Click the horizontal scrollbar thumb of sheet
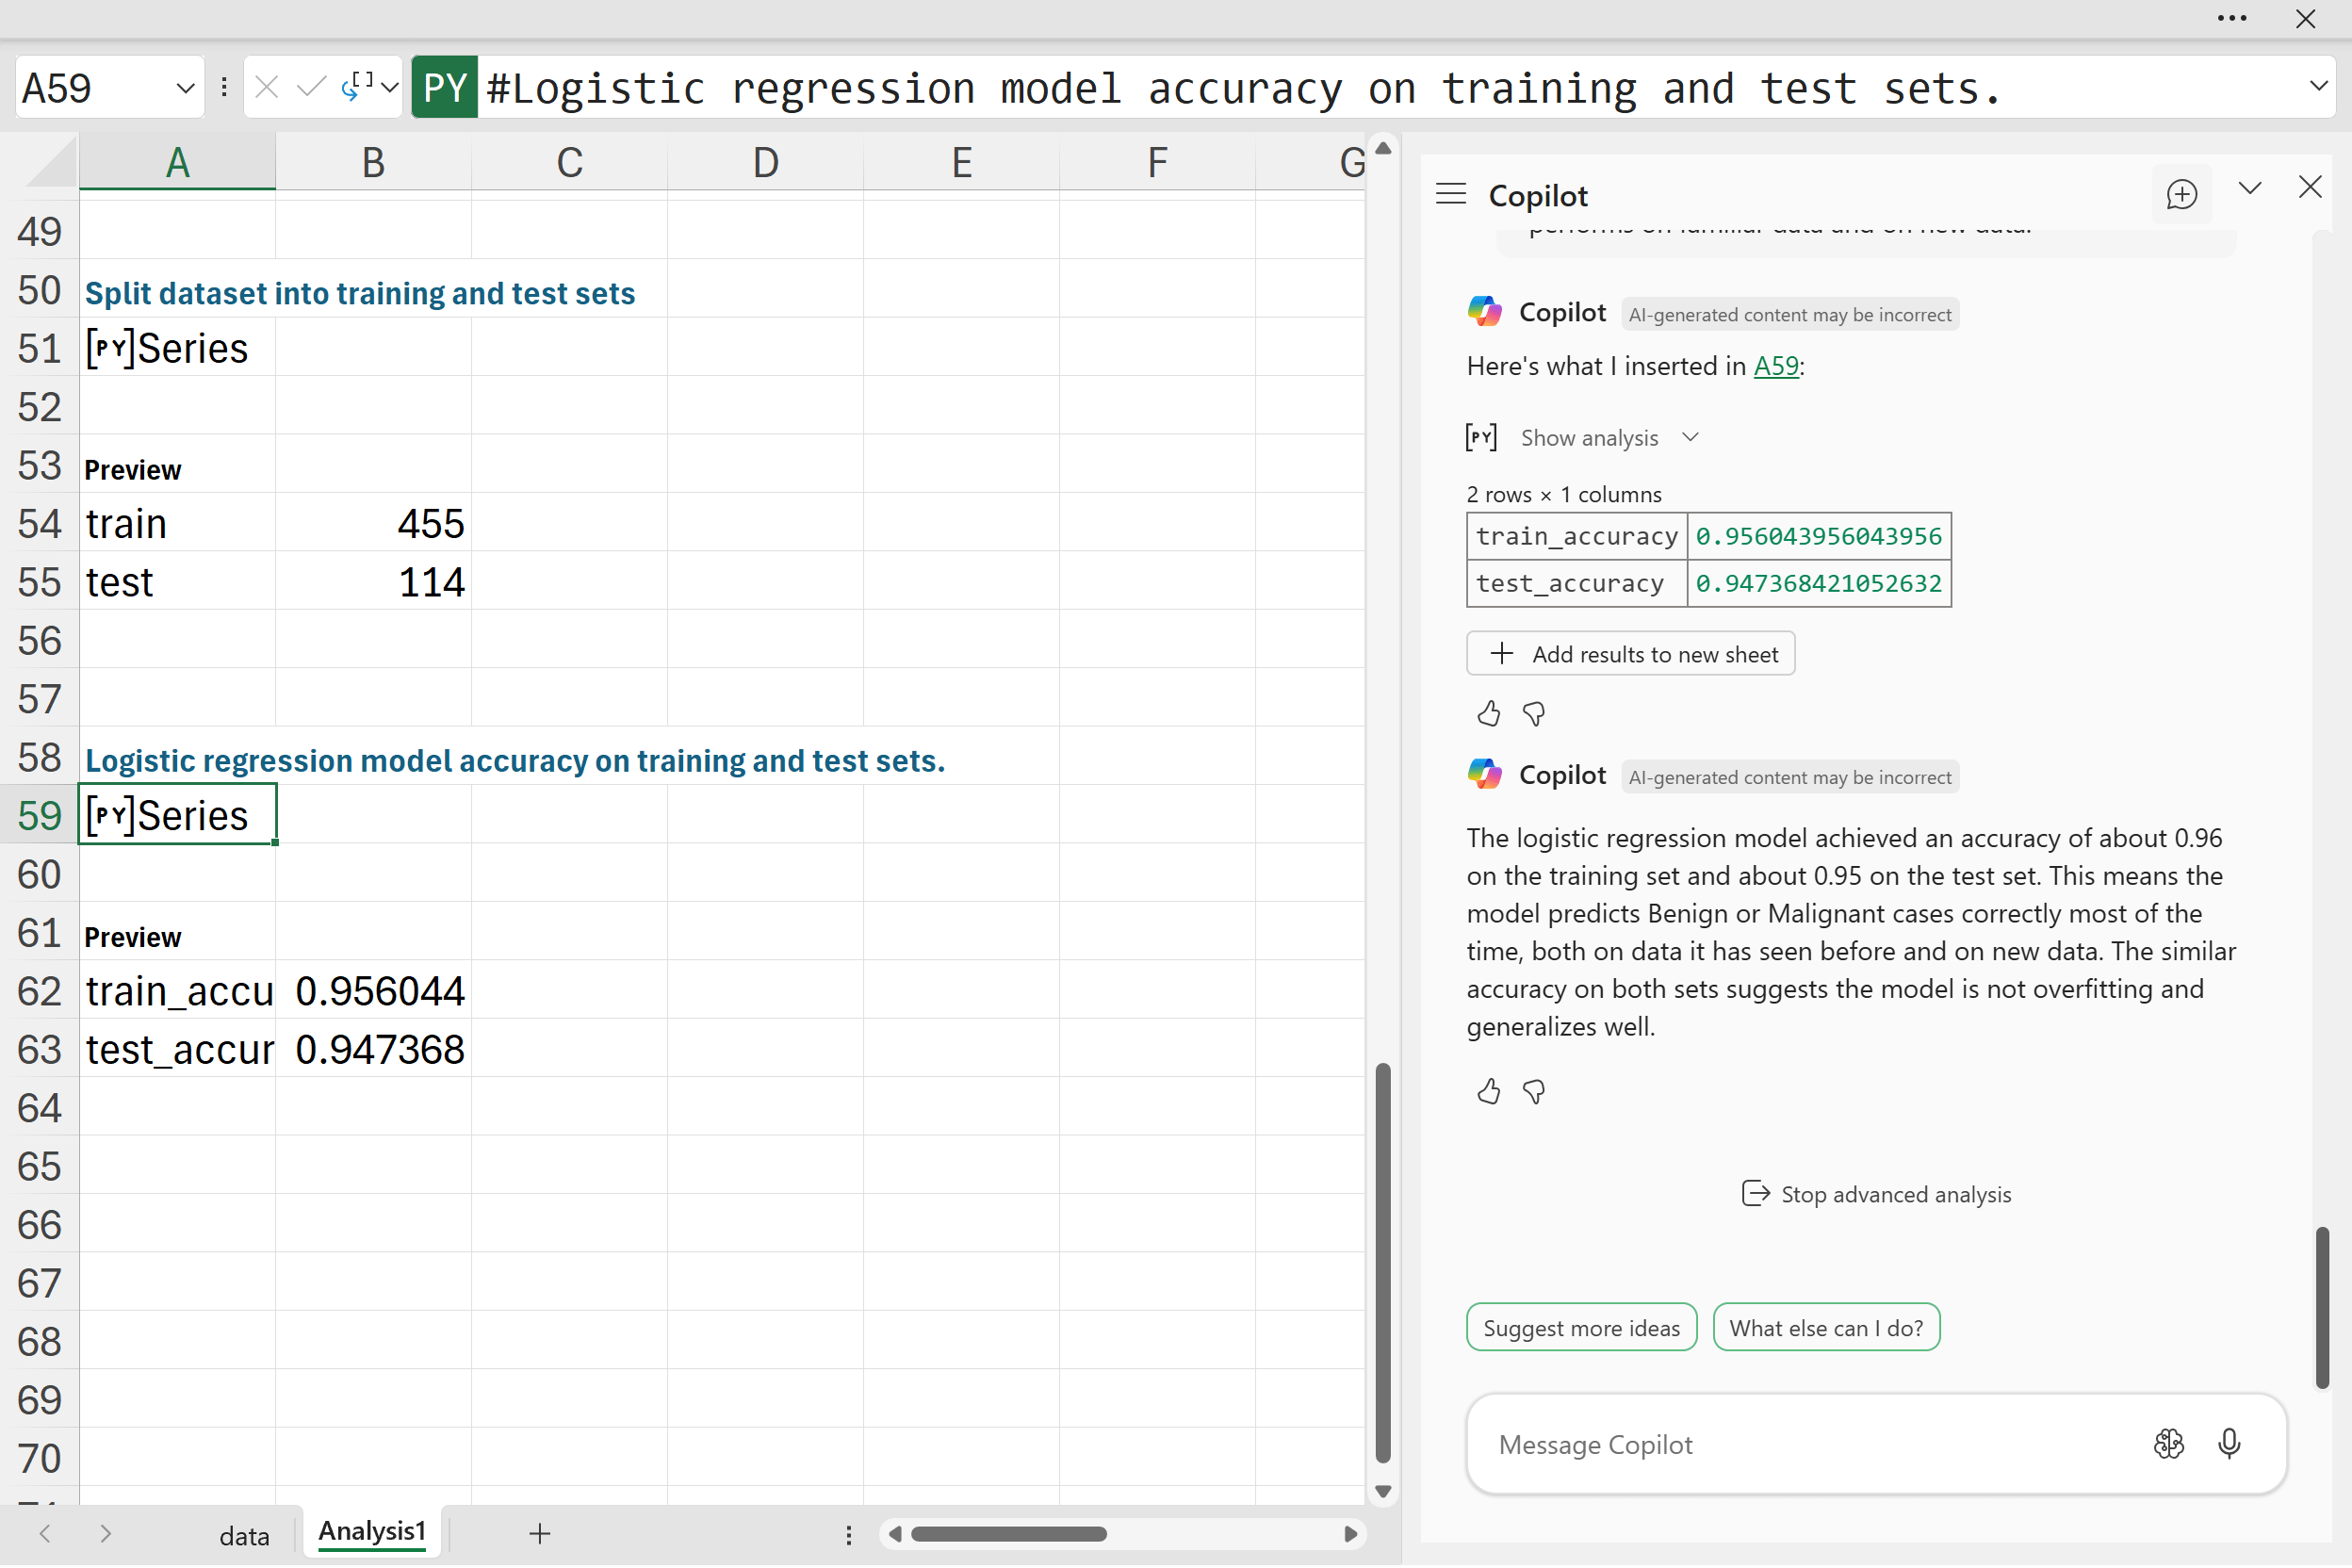The height and width of the screenshot is (1568, 2352). tap(1008, 1534)
